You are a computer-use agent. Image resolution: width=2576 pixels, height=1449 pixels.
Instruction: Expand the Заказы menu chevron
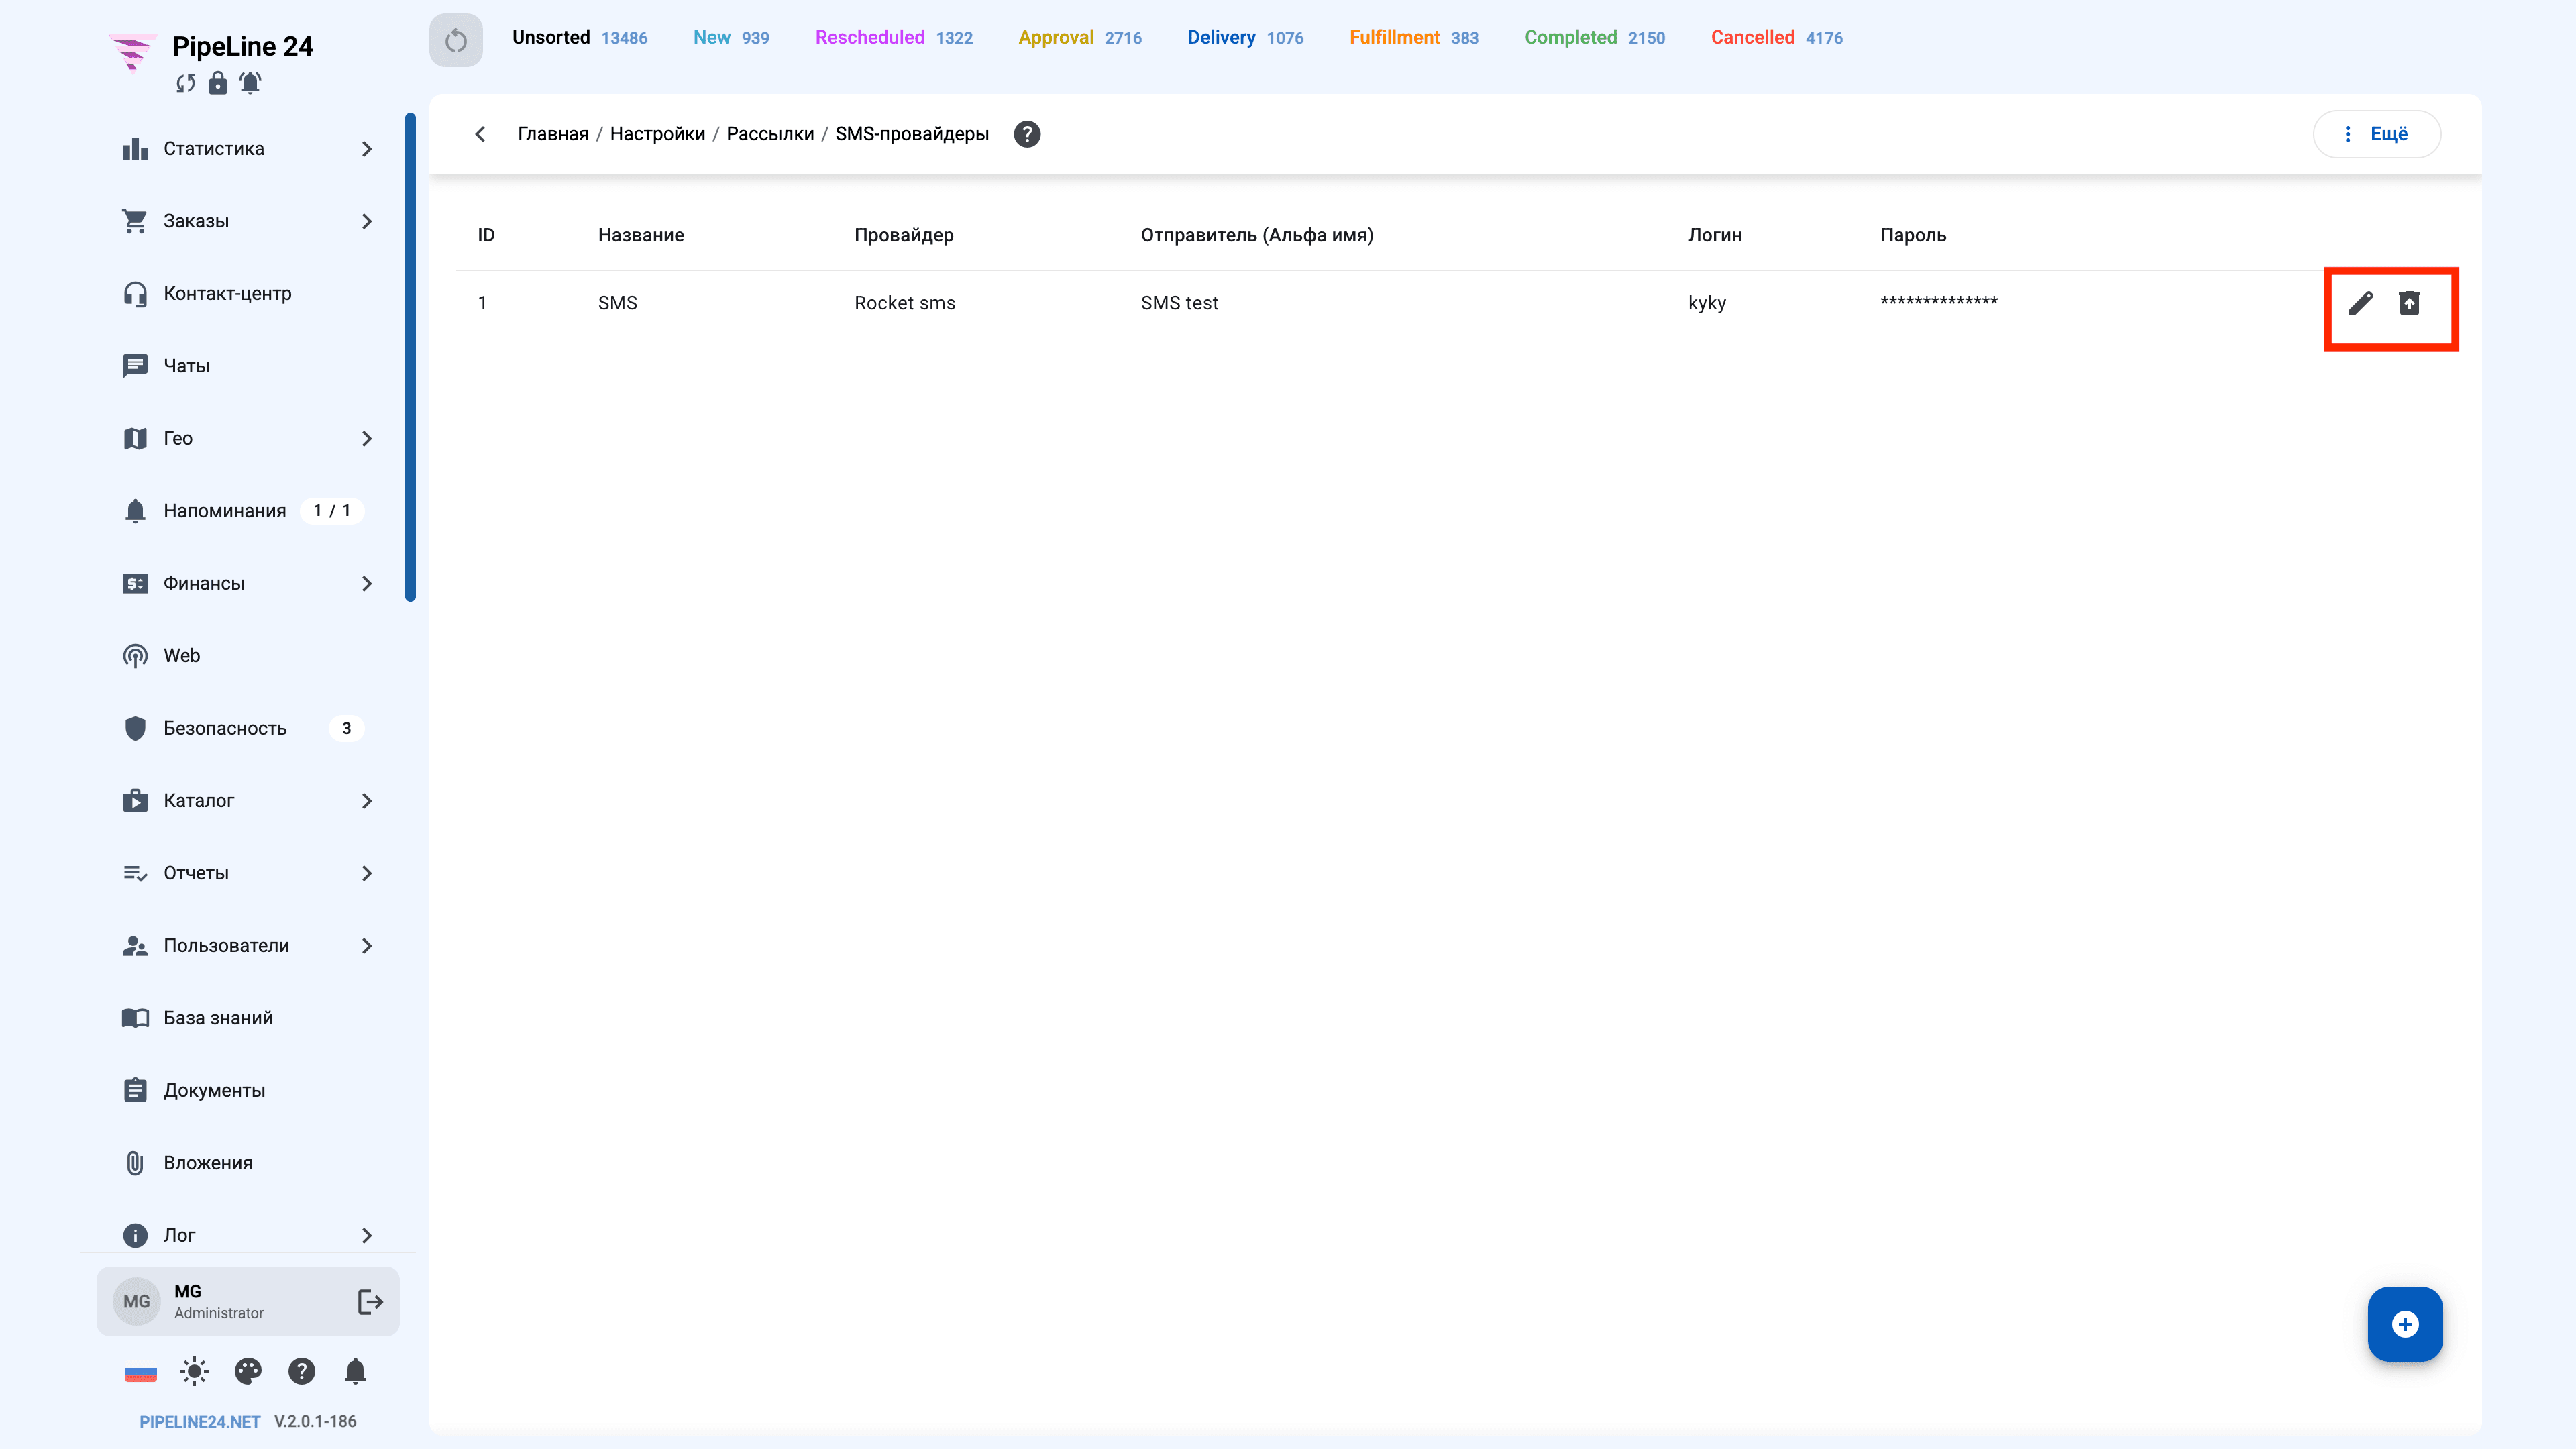click(x=367, y=221)
